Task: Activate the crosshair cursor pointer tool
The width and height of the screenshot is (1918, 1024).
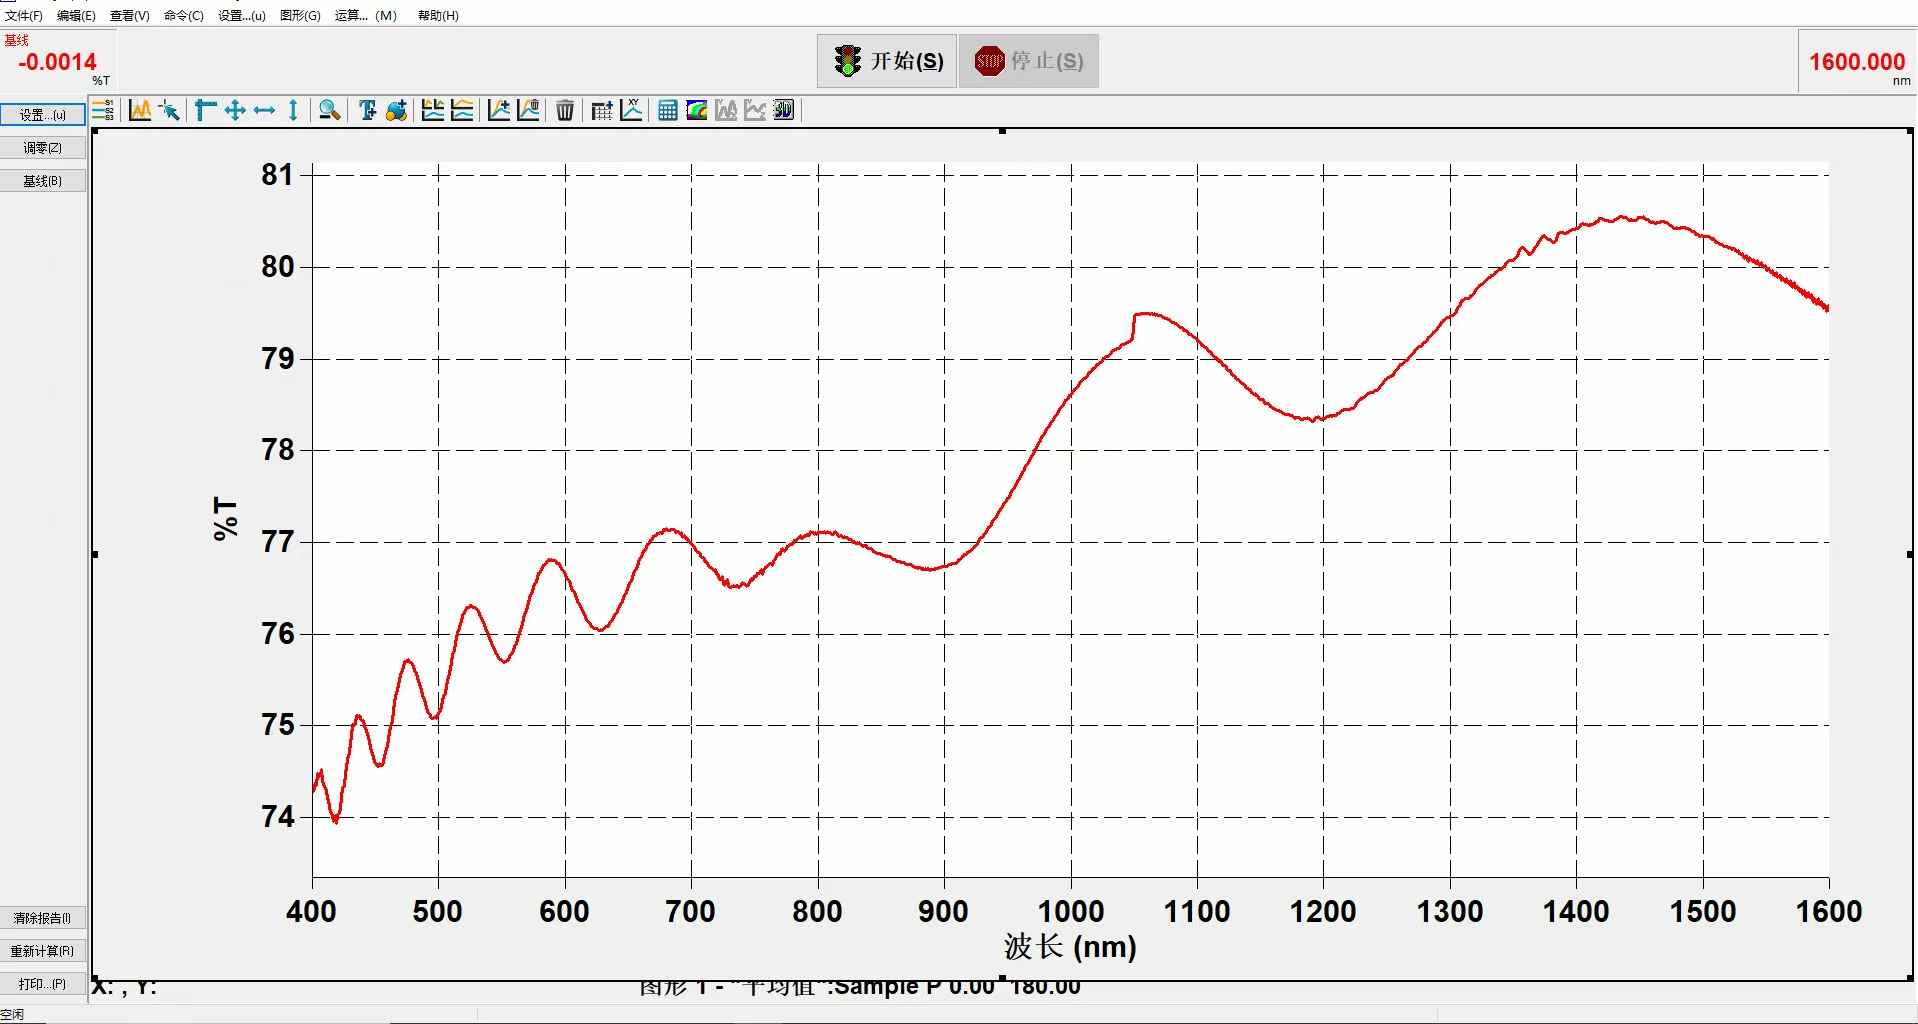Action: click(169, 110)
